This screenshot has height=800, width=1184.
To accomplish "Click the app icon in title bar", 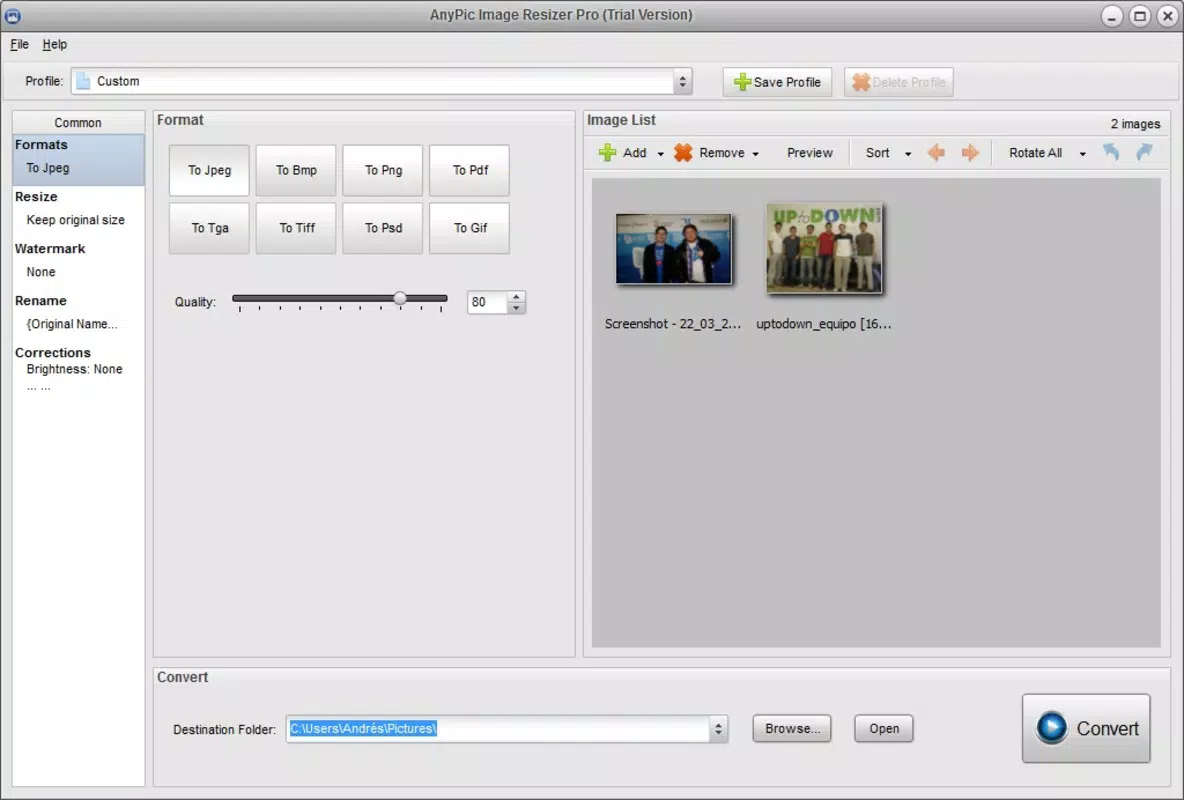I will [13, 15].
